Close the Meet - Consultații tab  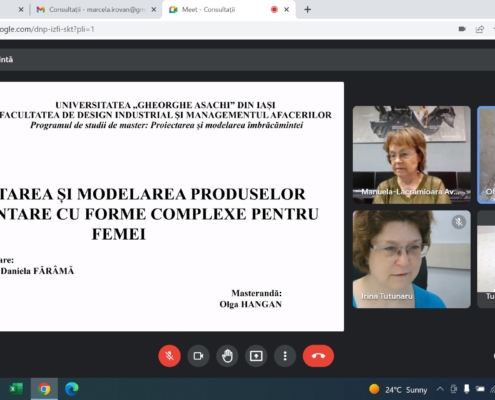point(286,10)
